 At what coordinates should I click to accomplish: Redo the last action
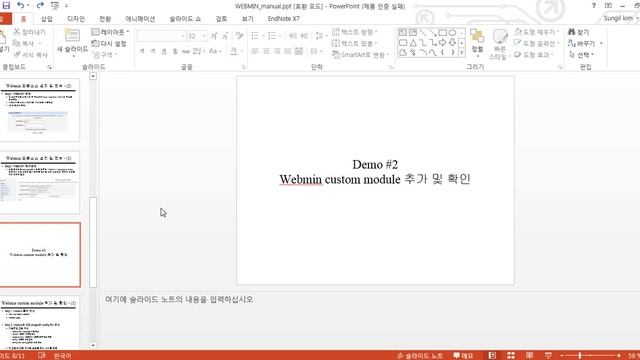coord(40,6)
